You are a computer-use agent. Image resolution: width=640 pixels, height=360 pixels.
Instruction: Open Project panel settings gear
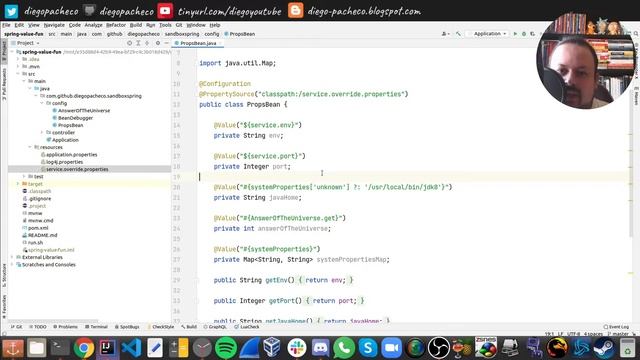(x=158, y=43)
